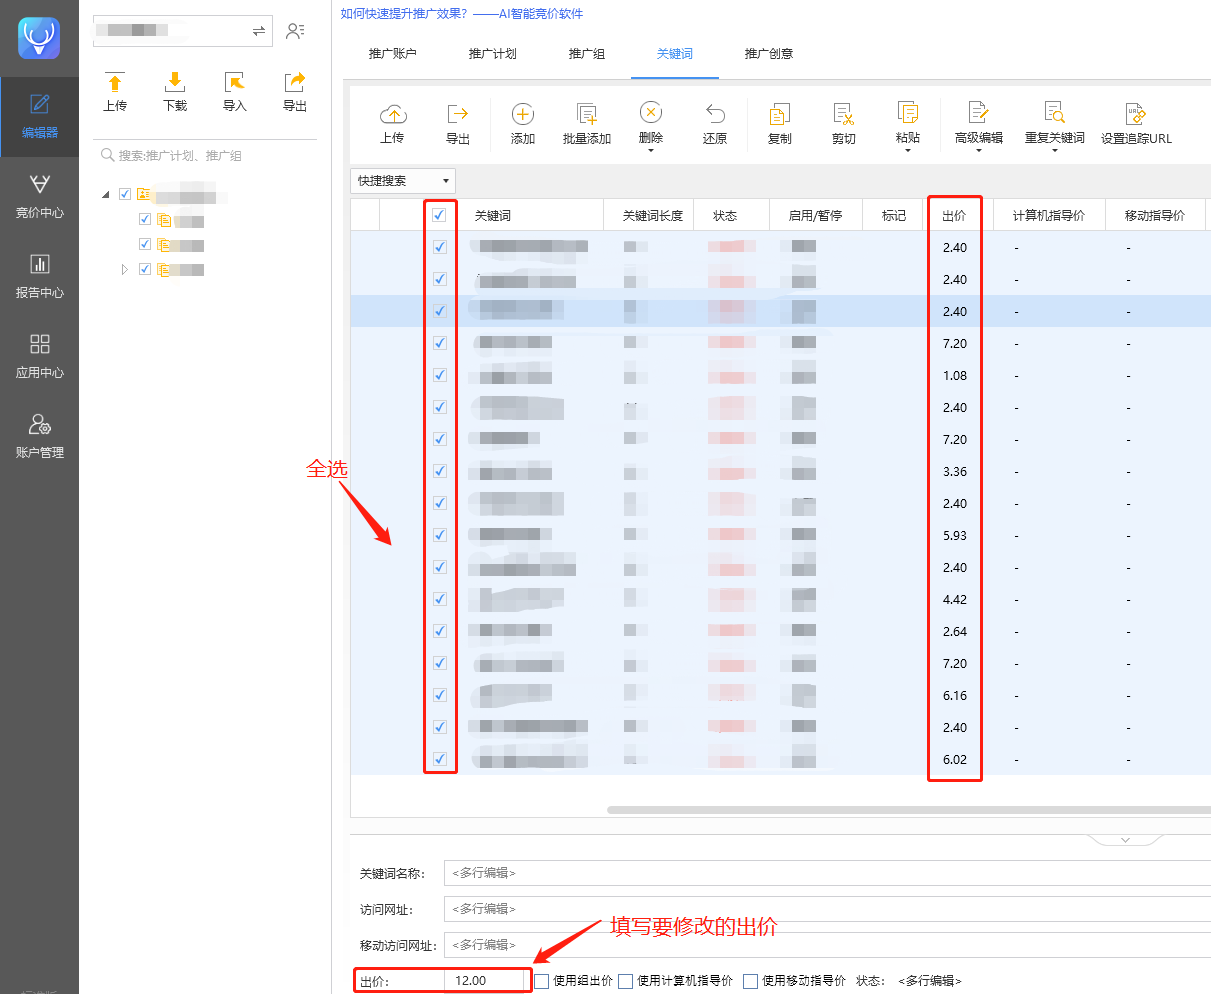Open the 重复关键词 dropdown arrow
This screenshot has width=1211, height=994.
[1055, 151]
